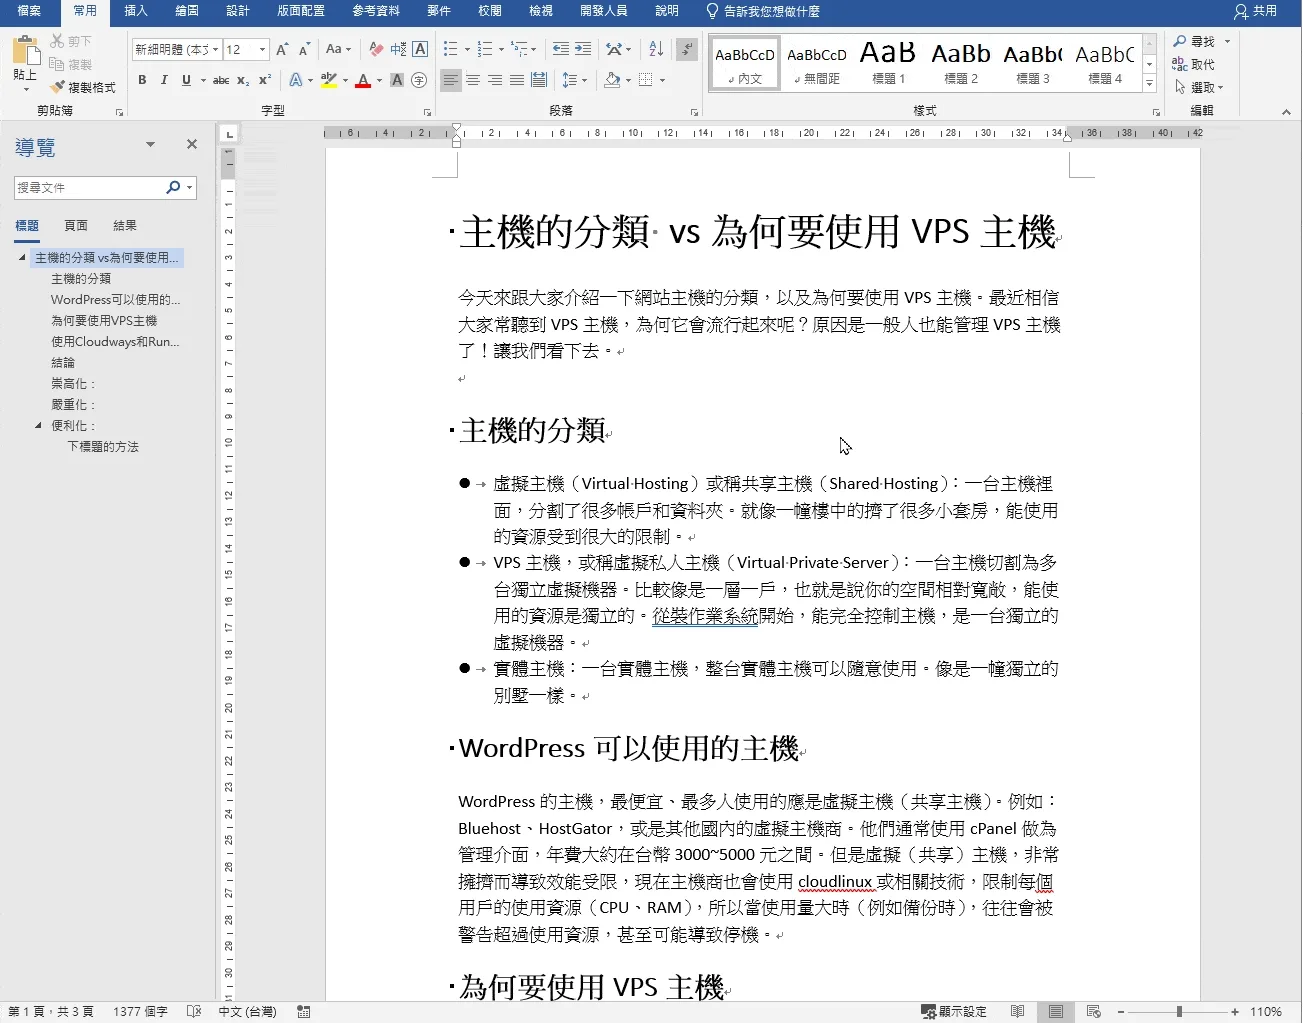Open the font name dropdown

pyautogui.click(x=215, y=49)
